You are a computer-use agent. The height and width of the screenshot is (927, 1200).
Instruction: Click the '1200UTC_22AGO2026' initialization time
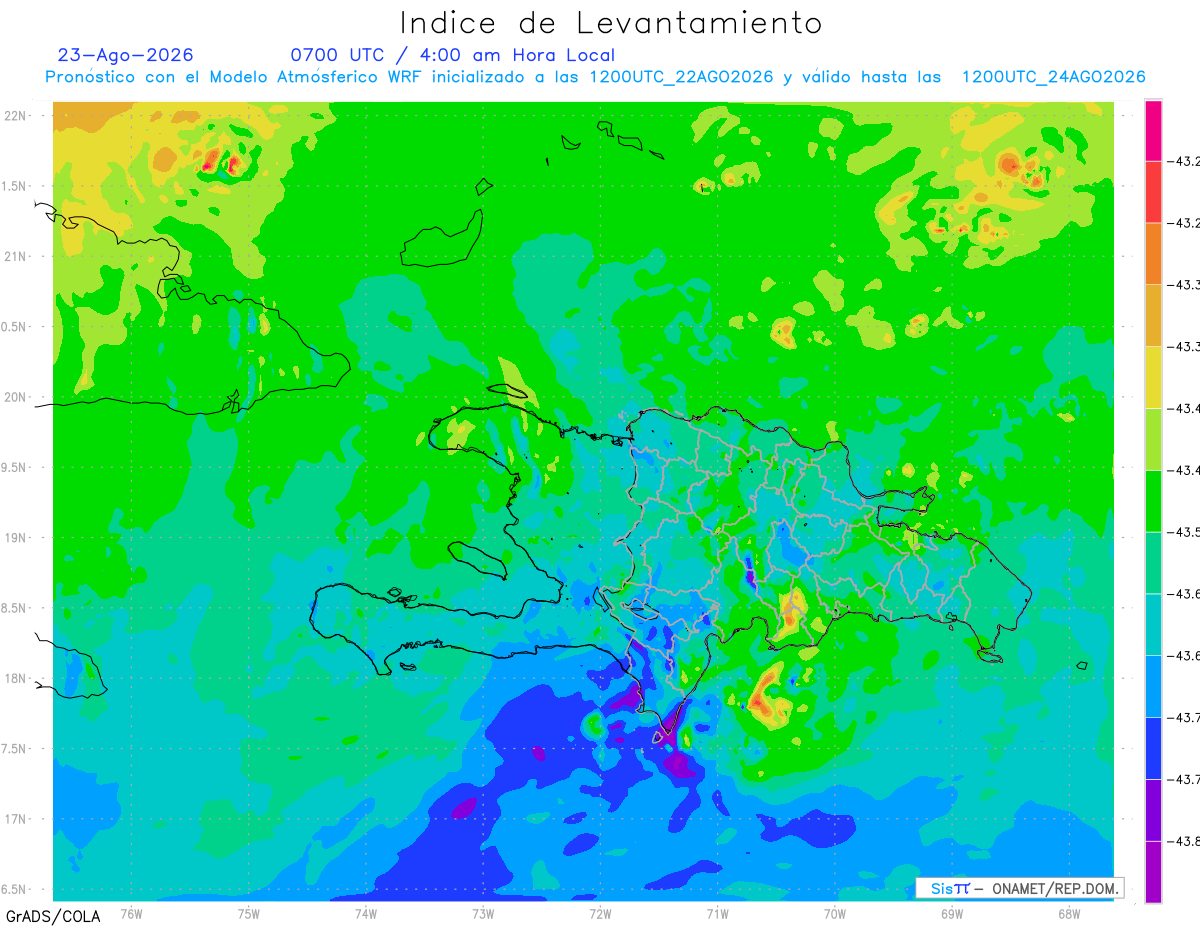click(681, 77)
